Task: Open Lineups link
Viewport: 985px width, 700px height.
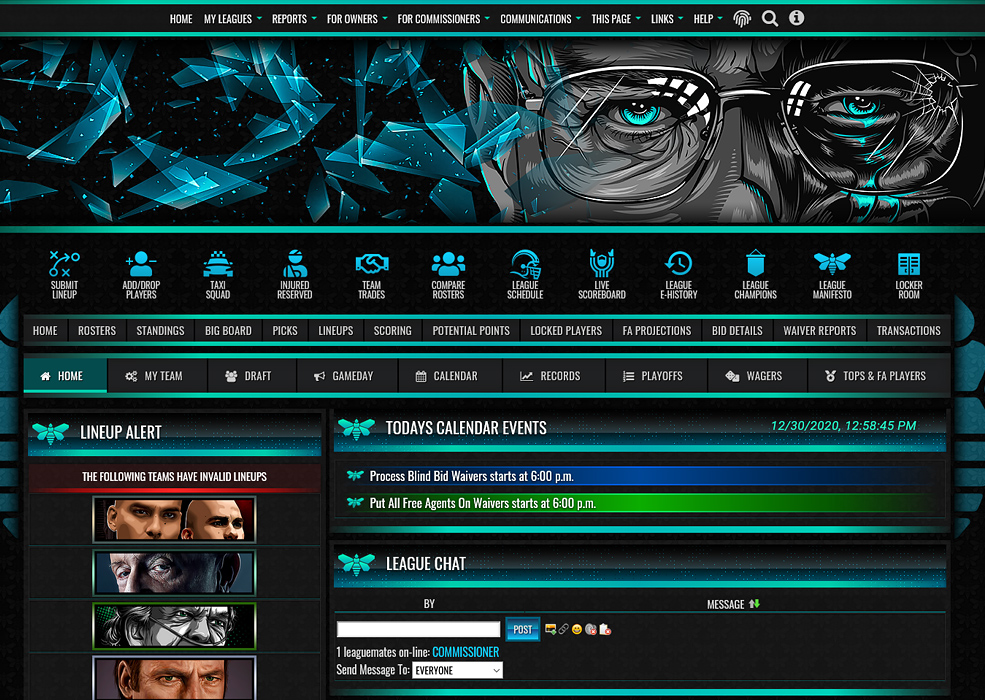Action: click(x=335, y=331)
